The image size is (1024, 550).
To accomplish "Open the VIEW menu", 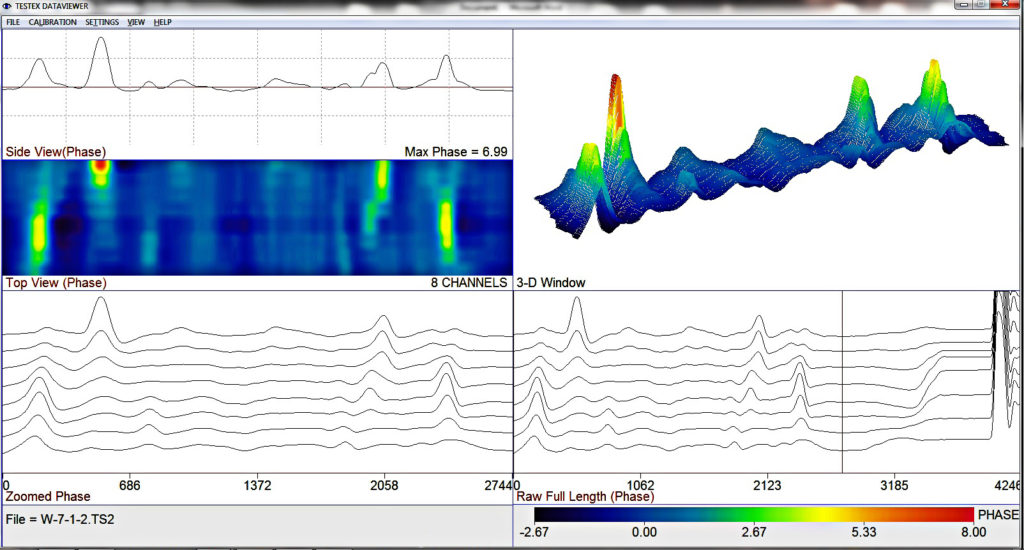I will point(136,22).
